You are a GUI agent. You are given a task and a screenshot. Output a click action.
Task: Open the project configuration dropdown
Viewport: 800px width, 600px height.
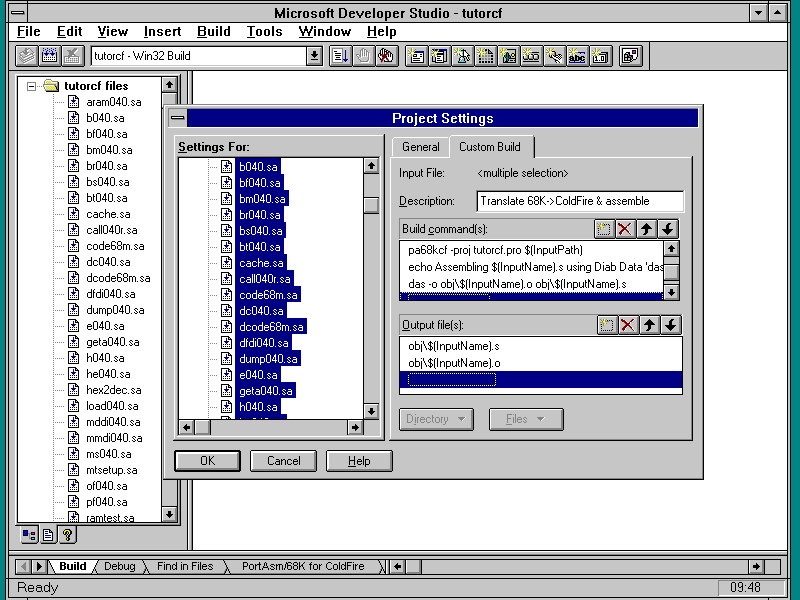click(314, 56)
